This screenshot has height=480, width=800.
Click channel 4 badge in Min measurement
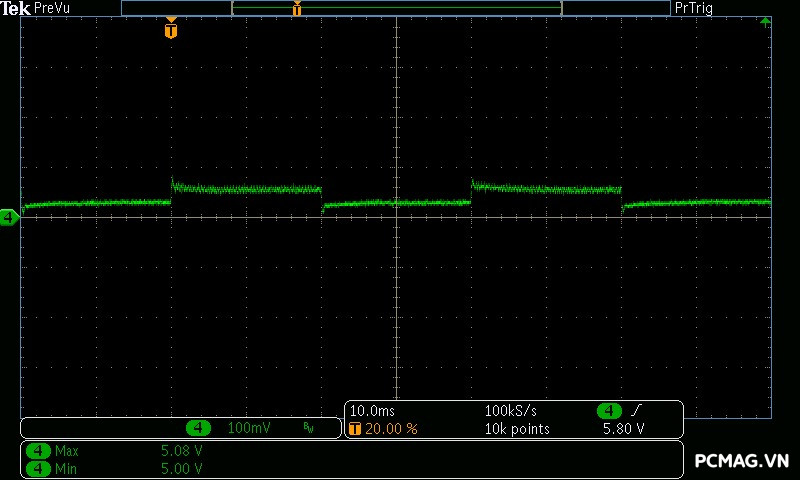(38, 467)
